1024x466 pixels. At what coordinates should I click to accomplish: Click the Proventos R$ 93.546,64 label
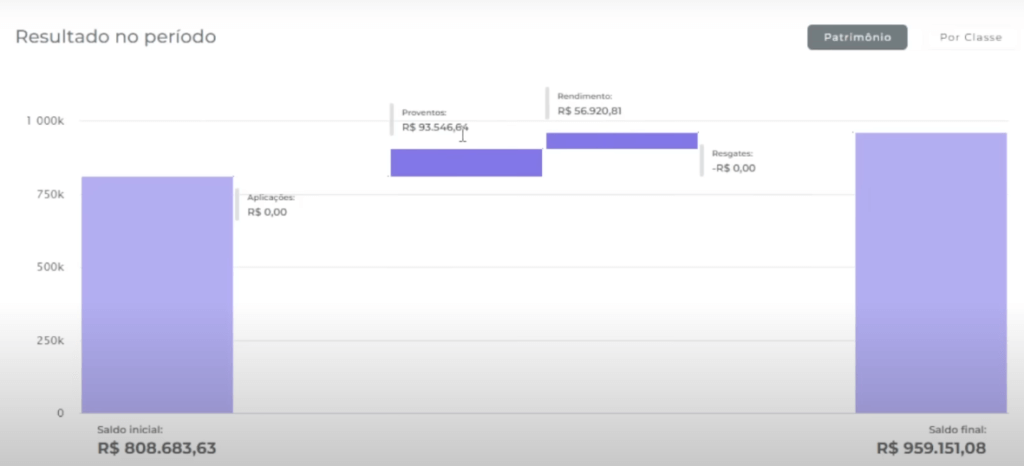[x=435, y=128]
